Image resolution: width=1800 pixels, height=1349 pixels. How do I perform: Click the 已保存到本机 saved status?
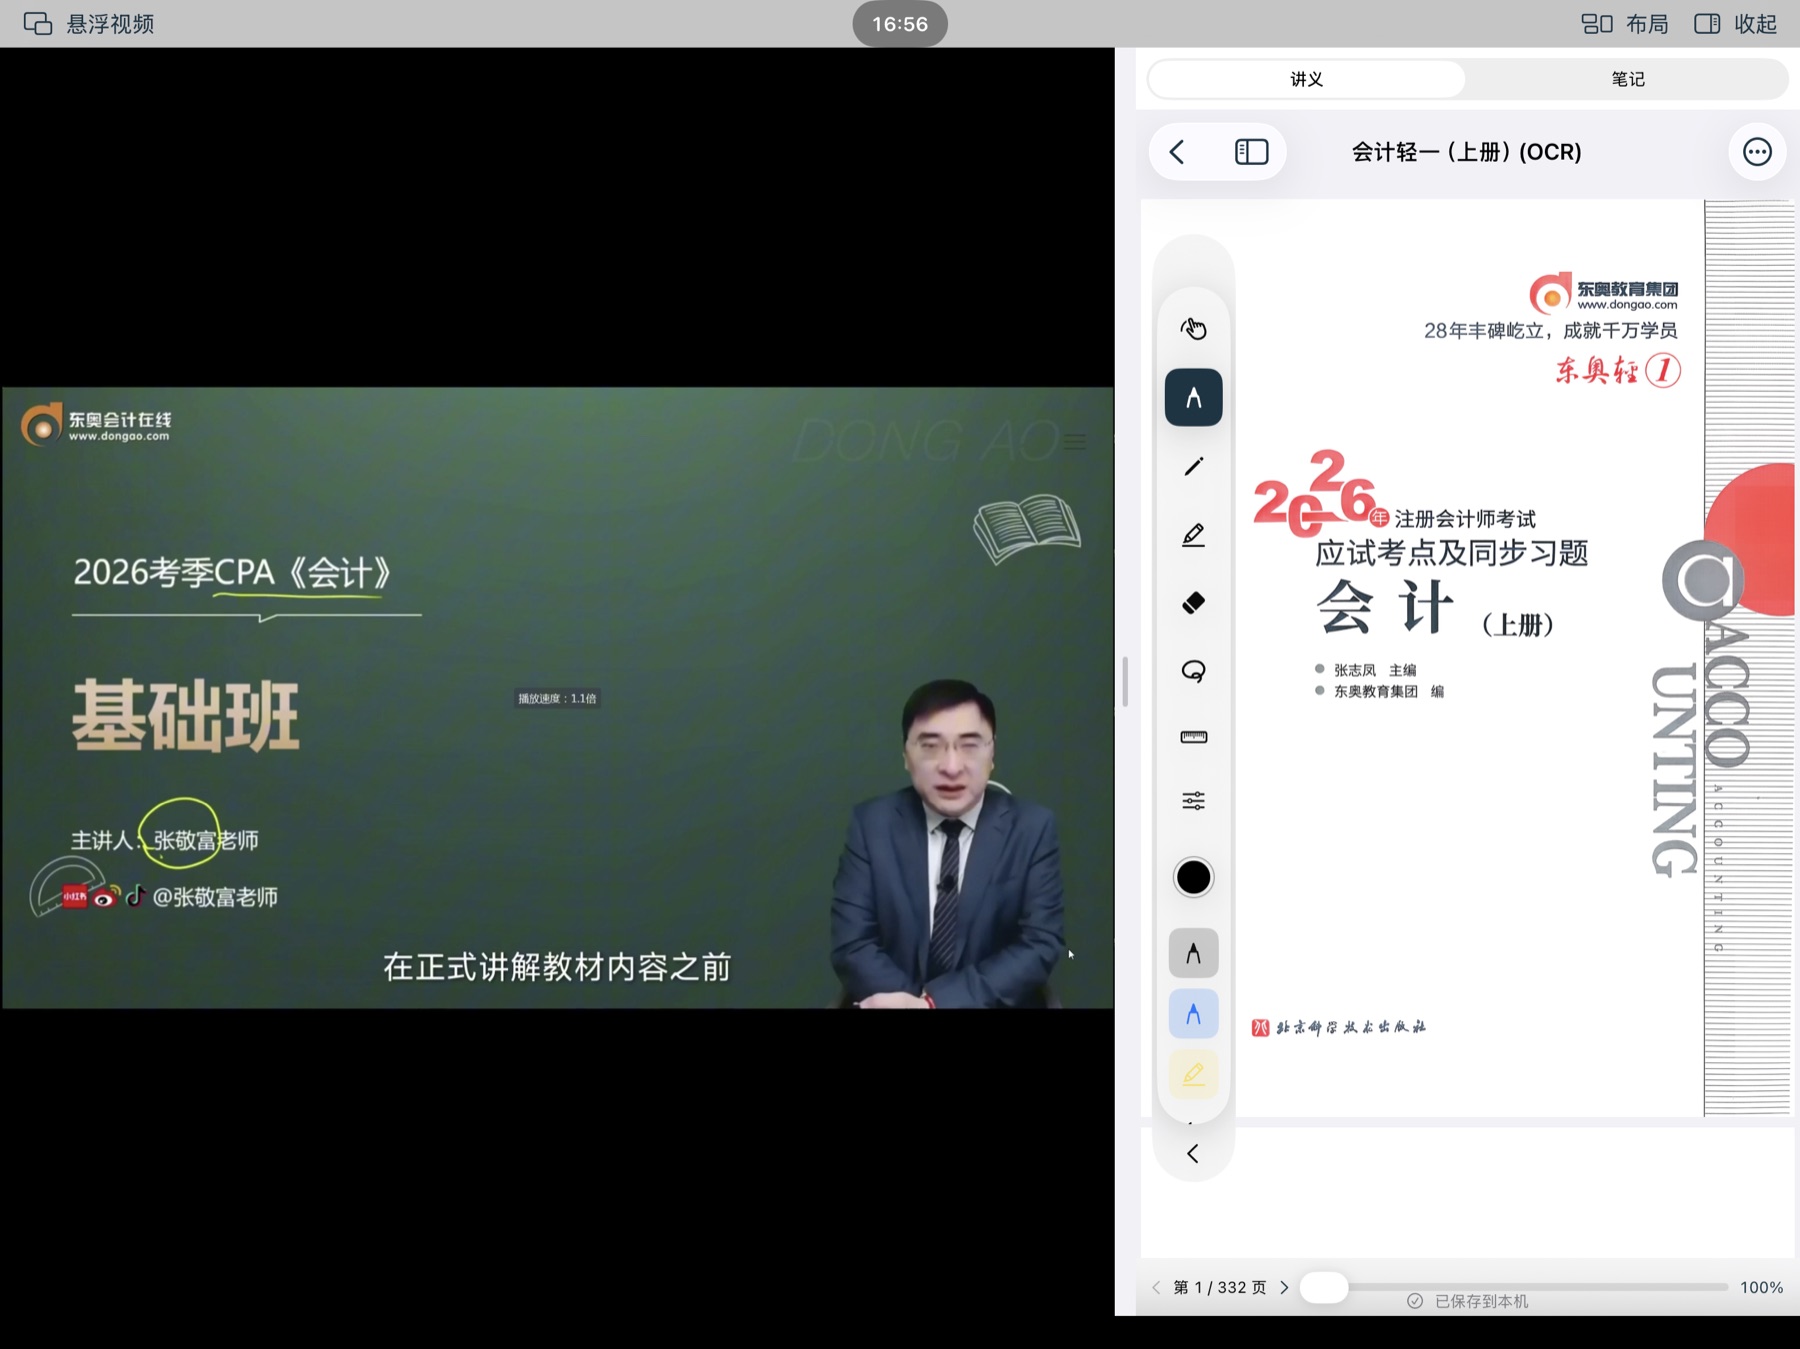pos(1468,1301)
